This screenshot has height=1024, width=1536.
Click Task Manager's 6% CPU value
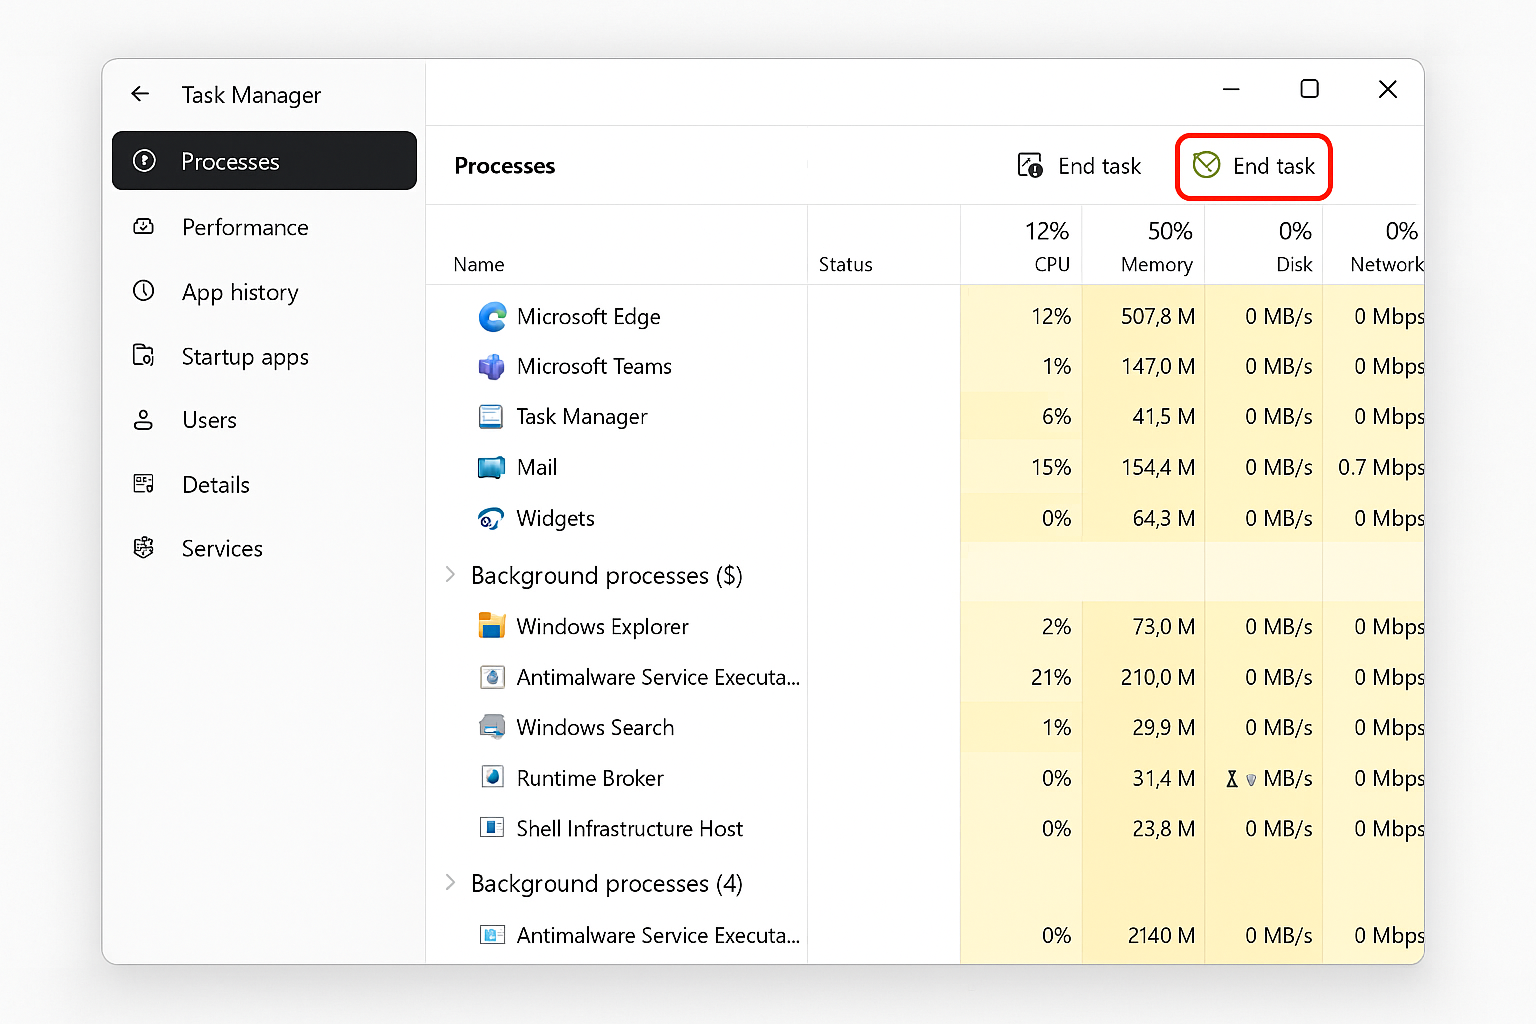(1056, 417)
